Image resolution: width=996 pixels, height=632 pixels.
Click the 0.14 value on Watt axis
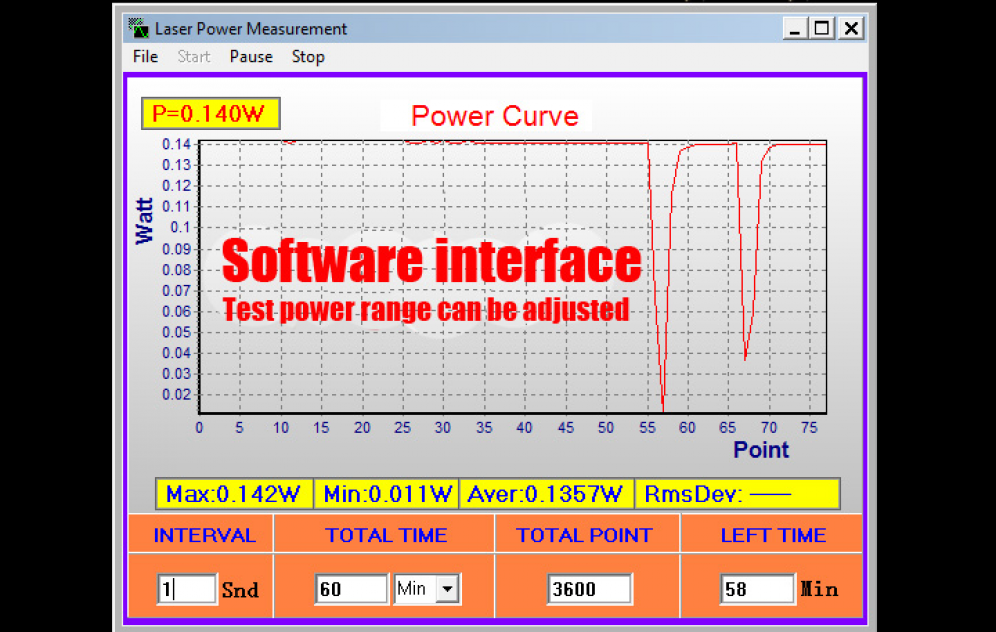pyautogui.click(x=177, y=144)
